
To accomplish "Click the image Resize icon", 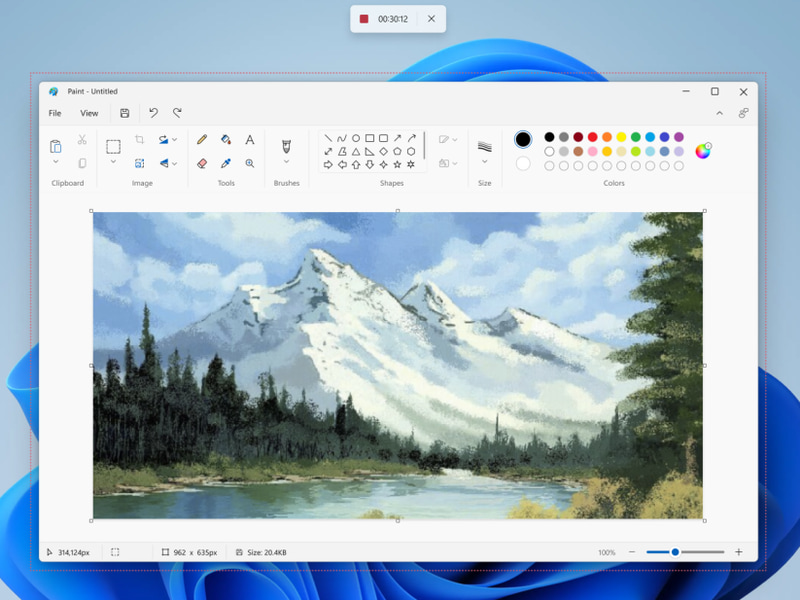I will click(x=139, y=163).
